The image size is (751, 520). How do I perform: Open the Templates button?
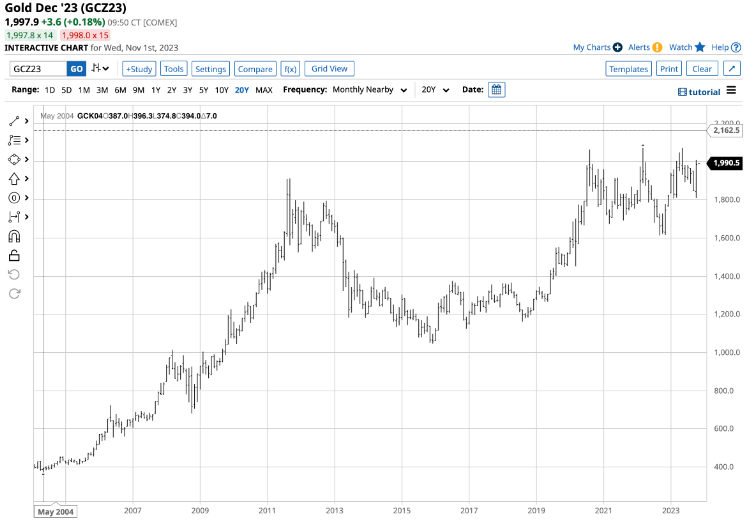628,68
